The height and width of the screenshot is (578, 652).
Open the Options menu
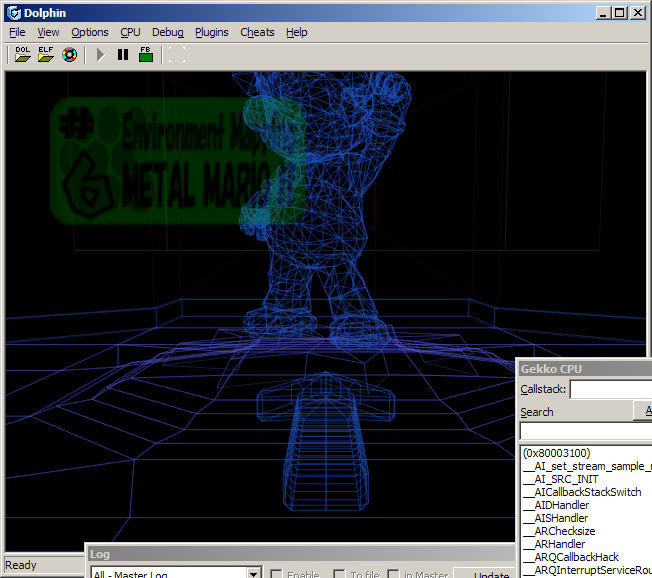(90, 32)
